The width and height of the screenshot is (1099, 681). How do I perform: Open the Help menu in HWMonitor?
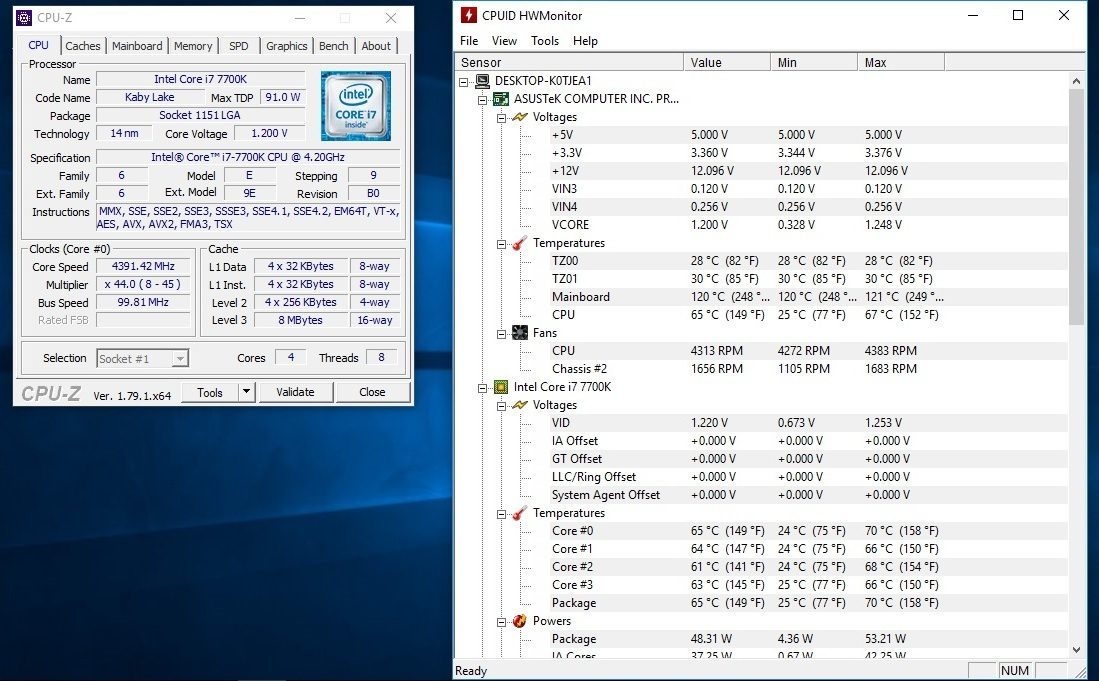[x=585, y=41]
